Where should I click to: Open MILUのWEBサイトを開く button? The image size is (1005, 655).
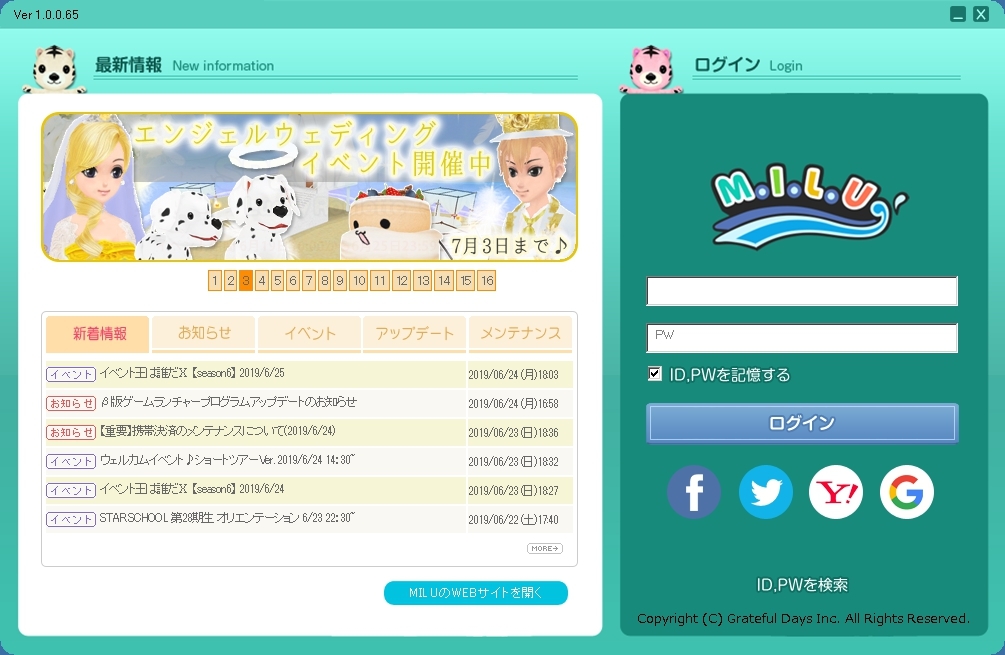pyautogui.click(x=476, y=593)
